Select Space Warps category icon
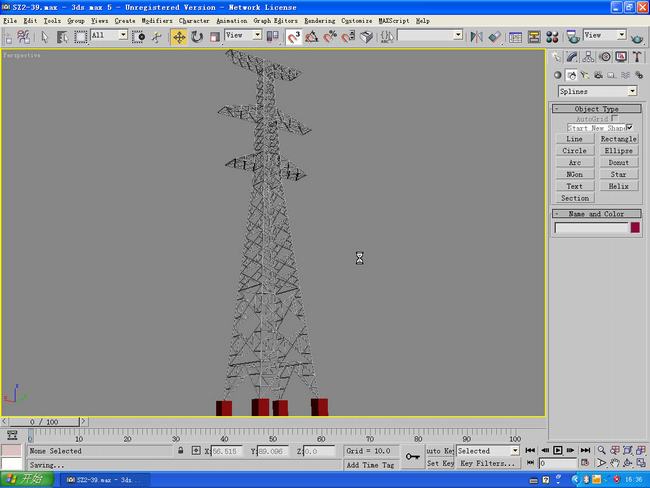Screen dimensions: 650x488 point(626,75)
